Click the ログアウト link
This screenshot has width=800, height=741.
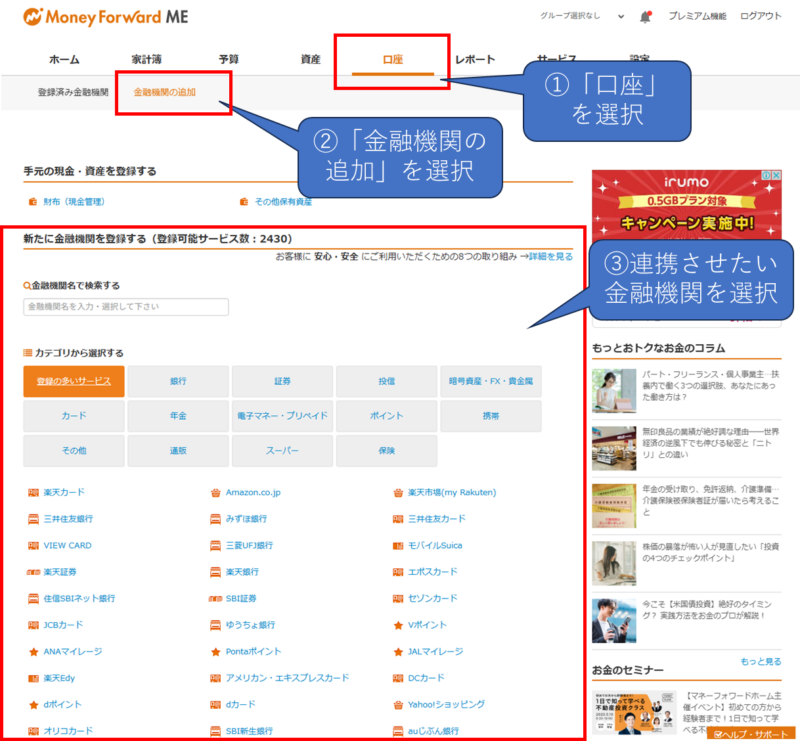[761, 16]
